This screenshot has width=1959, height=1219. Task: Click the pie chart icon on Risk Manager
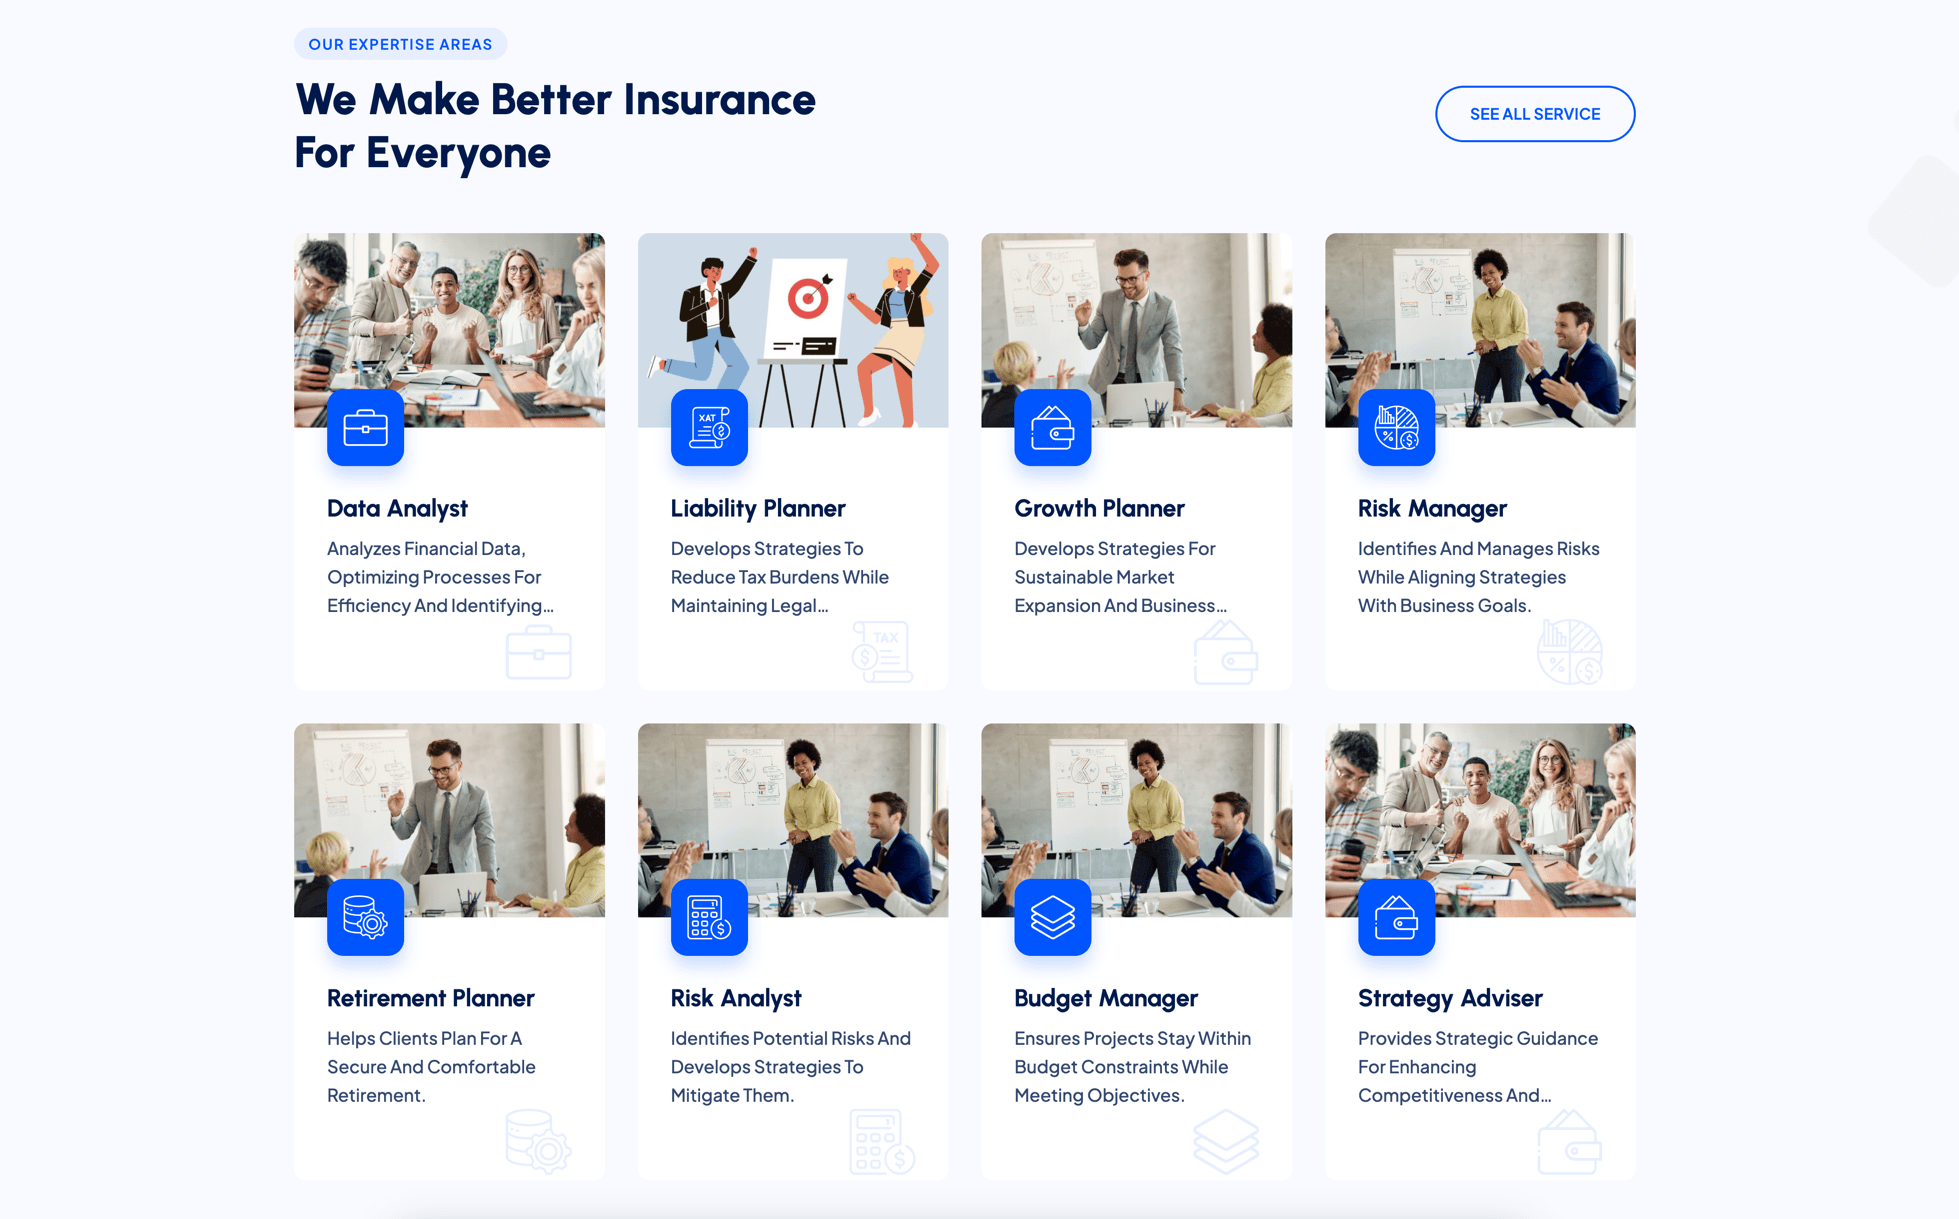pos(1396,428)
